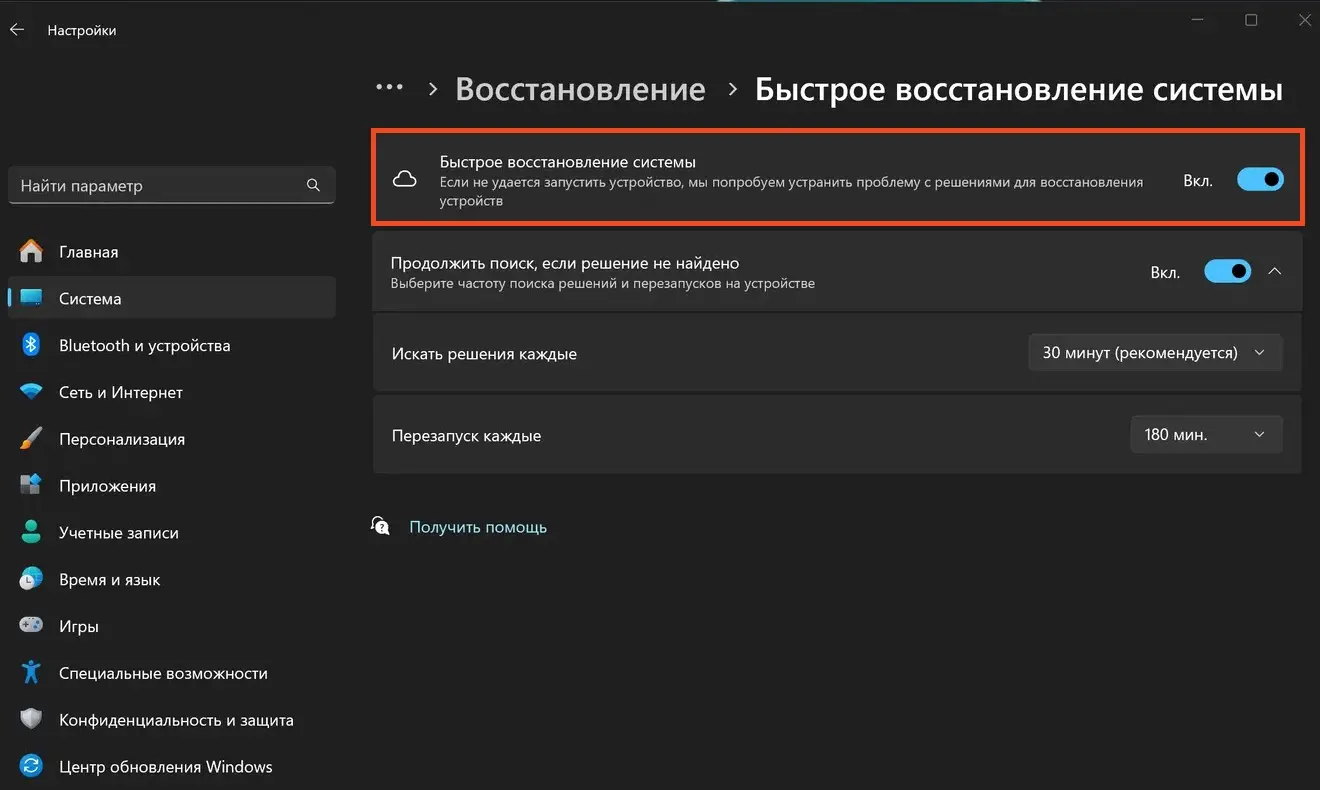Click the Bluetooth icon in sidebar

(x=31, y=345)
